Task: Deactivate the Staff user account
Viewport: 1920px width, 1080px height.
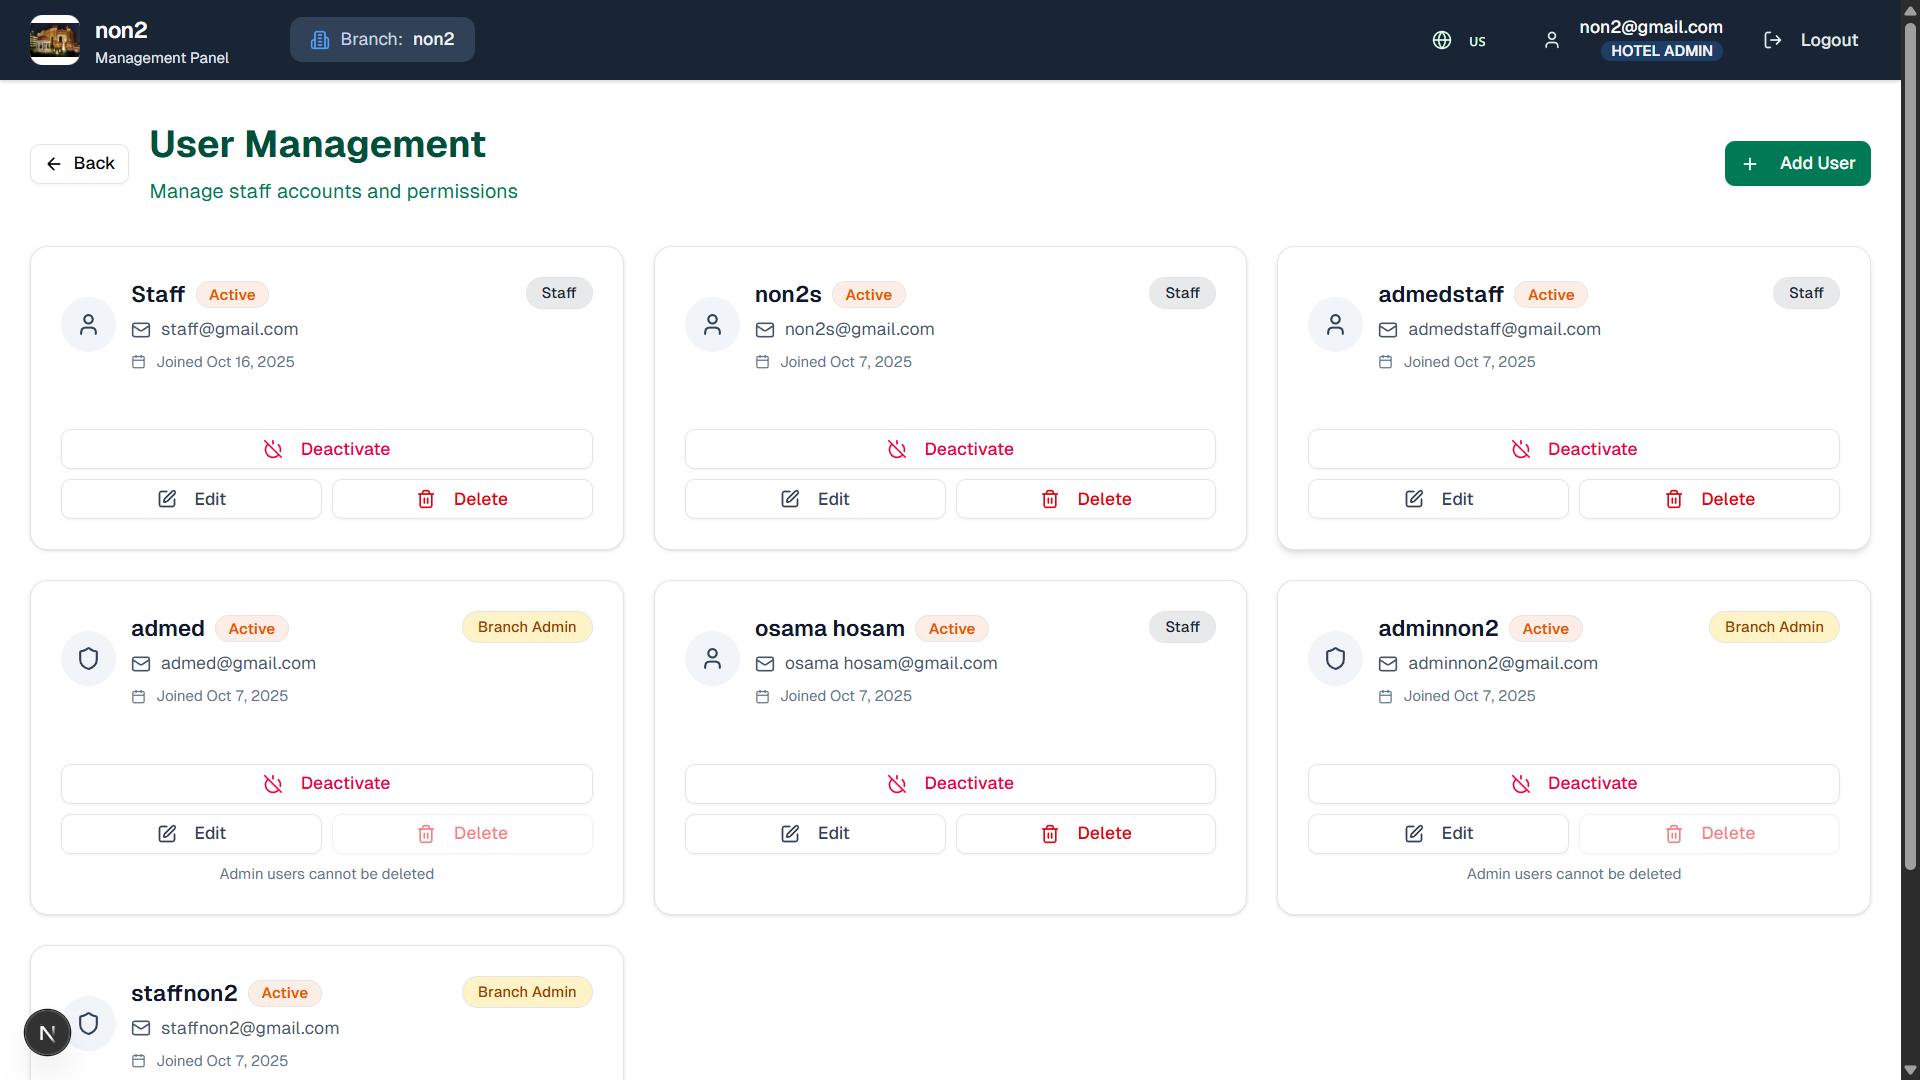Action: click(x=326, y=449)
